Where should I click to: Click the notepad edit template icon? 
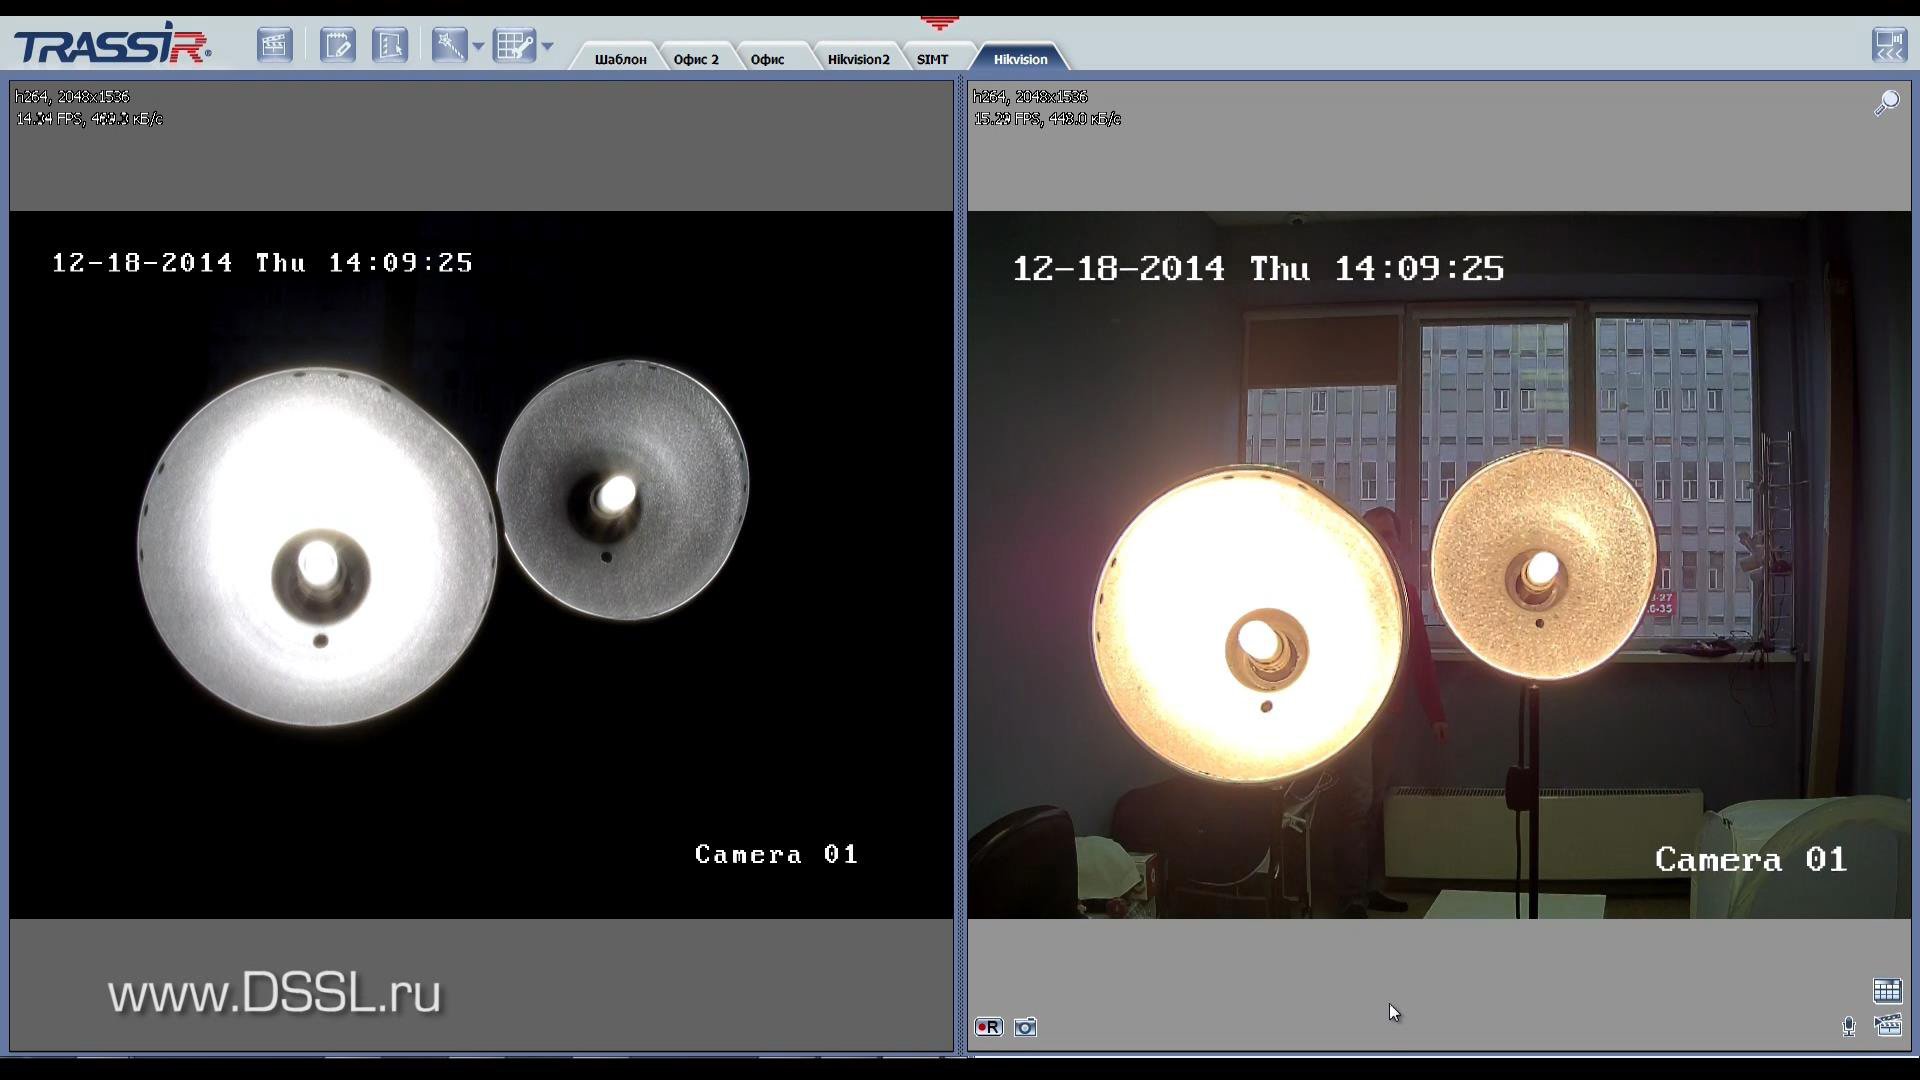click(338, 45)
